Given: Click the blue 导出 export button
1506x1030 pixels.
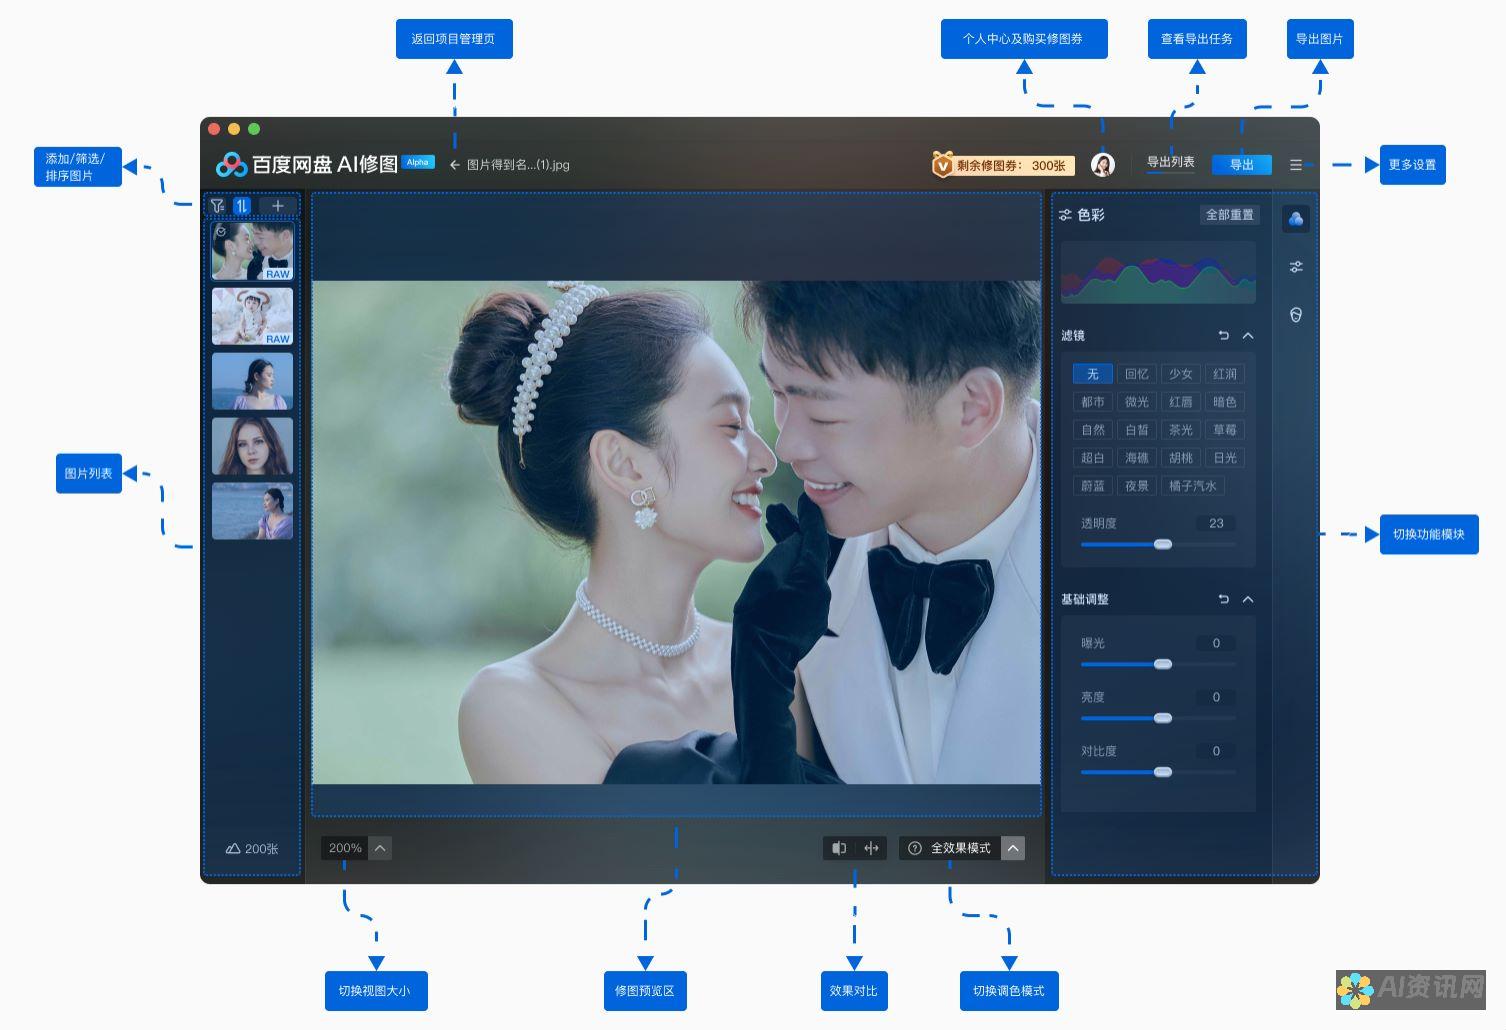Looking at the screenshot, I should pyautogui.click(x=1242, y=165).
